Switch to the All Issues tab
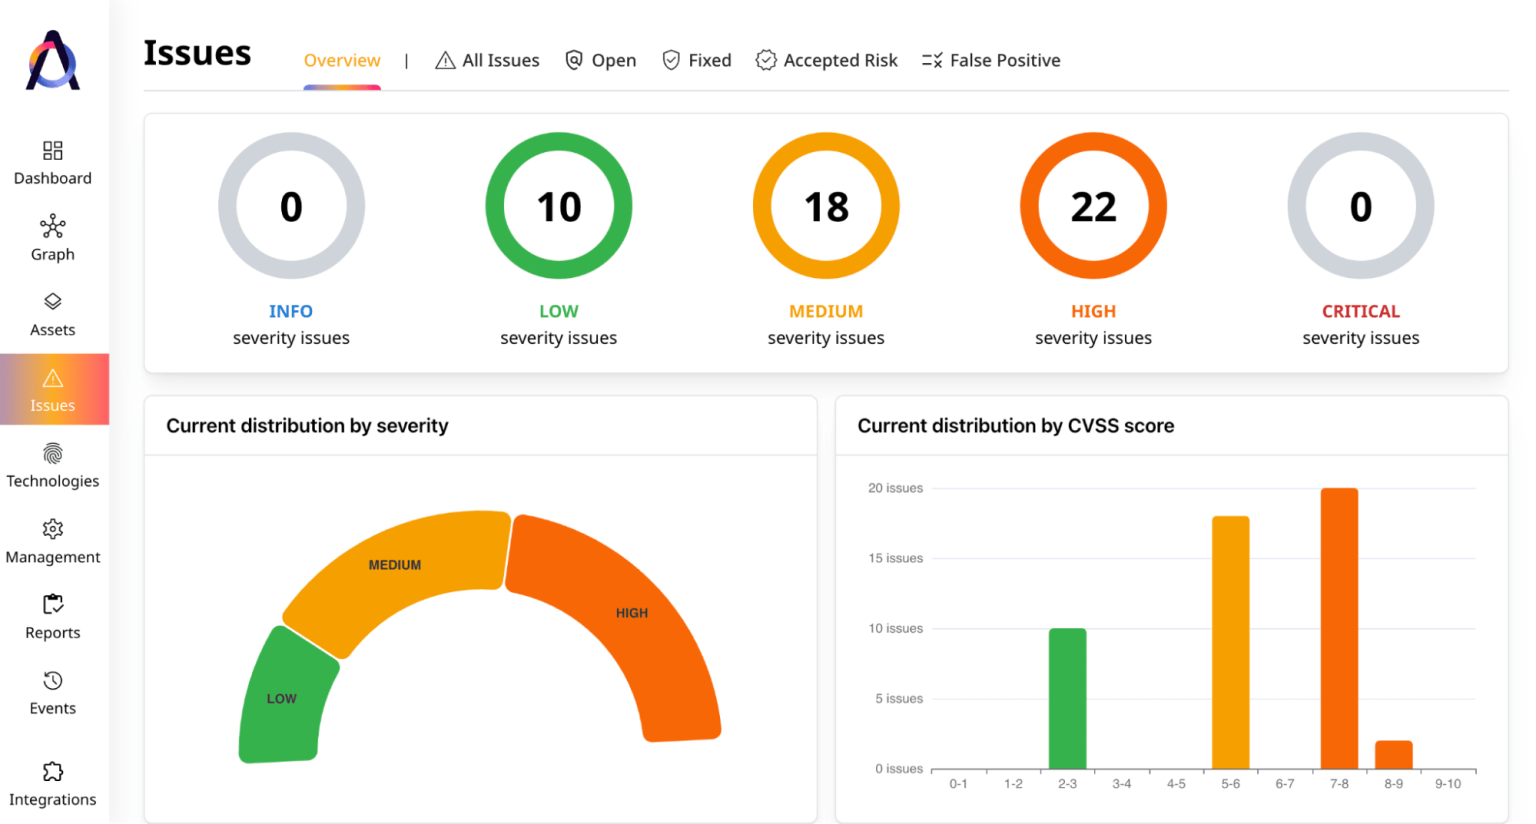This screenshot has height=824, width=1536. click(x=488, y=61)
